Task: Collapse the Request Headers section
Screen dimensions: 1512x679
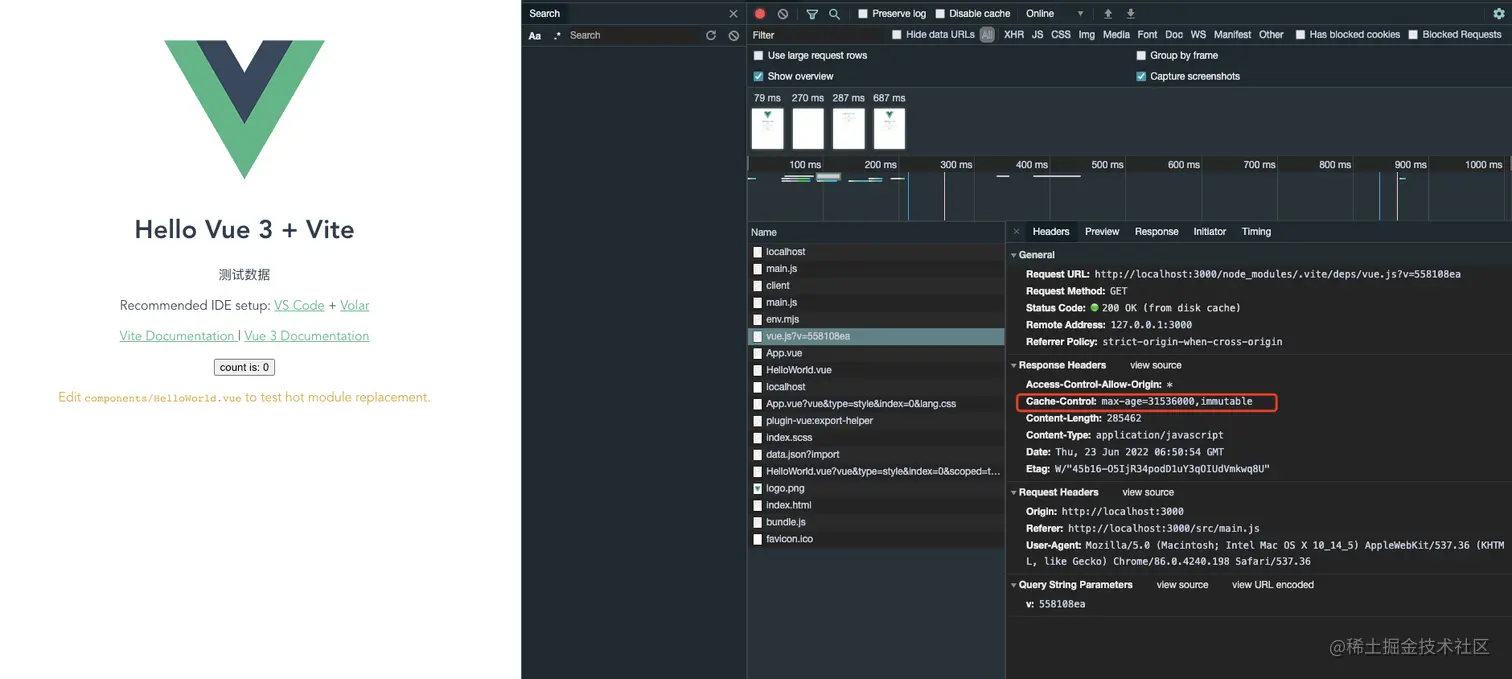Action: pyautogui.click(x=1014, y=493)
